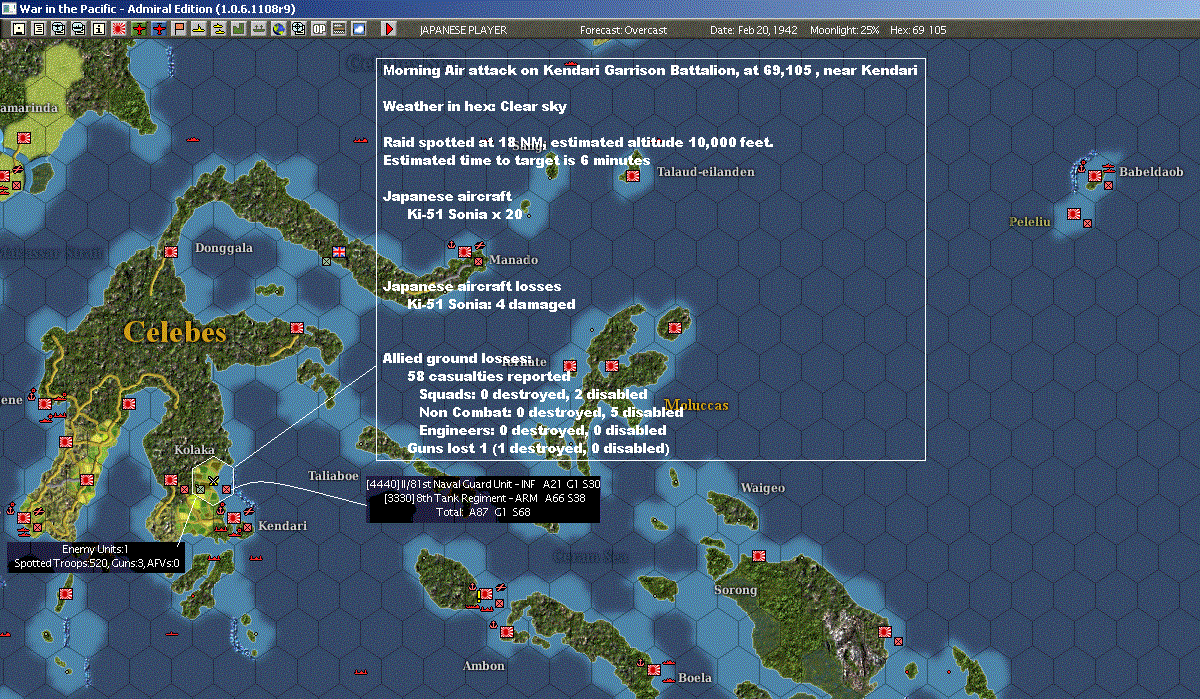Click the red play arrow end-turn button
Image resolution: width=1200 pixels, height=699 pixels.
pos(389,29)
